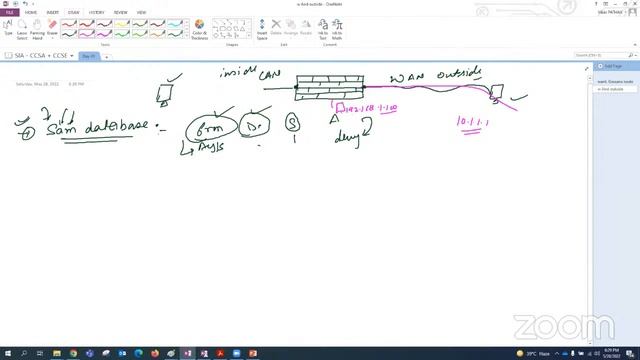Click the Undo arrow in quick access toolbar
This screenshot has height=360, width=640.
pos(25,4)
